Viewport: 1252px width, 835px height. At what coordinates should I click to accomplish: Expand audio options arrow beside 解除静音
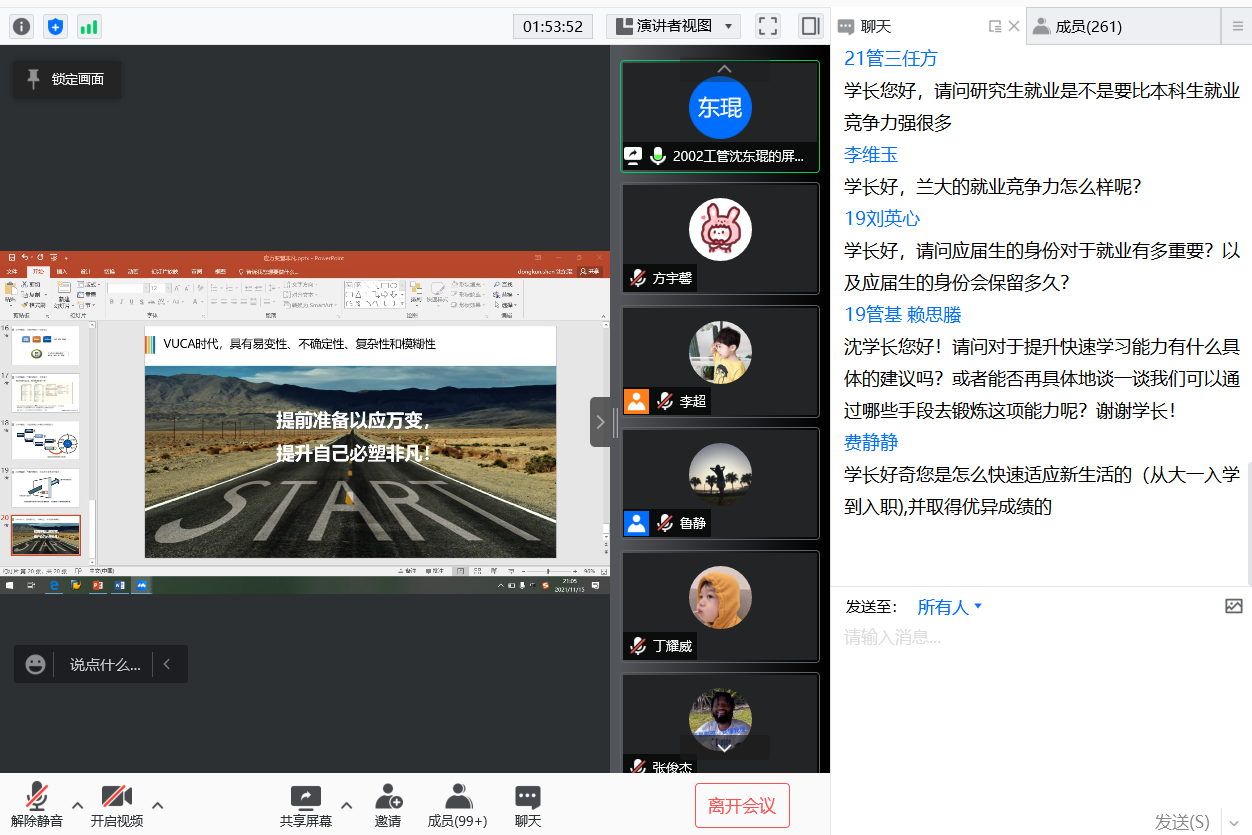(77, 805)
